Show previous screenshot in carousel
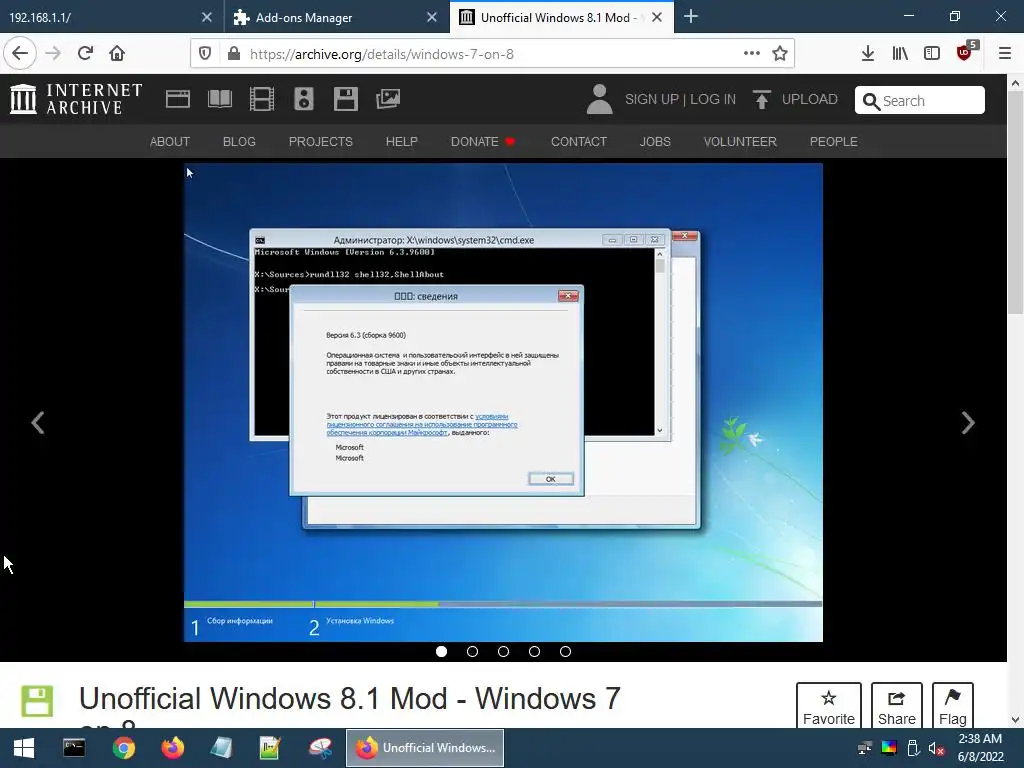This screenshot has width=1024, height=768. click(x=38, y=423)
